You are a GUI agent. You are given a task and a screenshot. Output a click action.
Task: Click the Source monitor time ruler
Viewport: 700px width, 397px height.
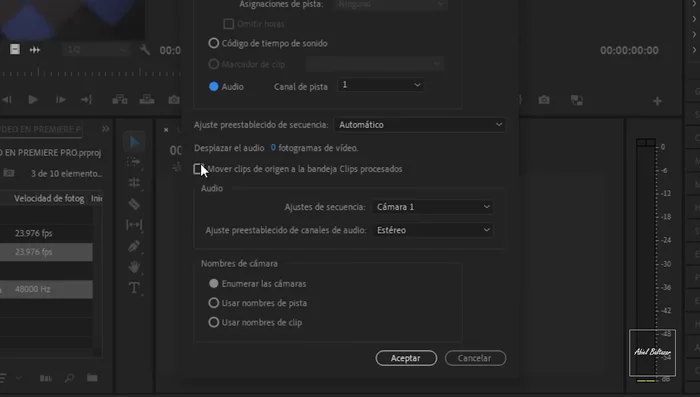91,72
